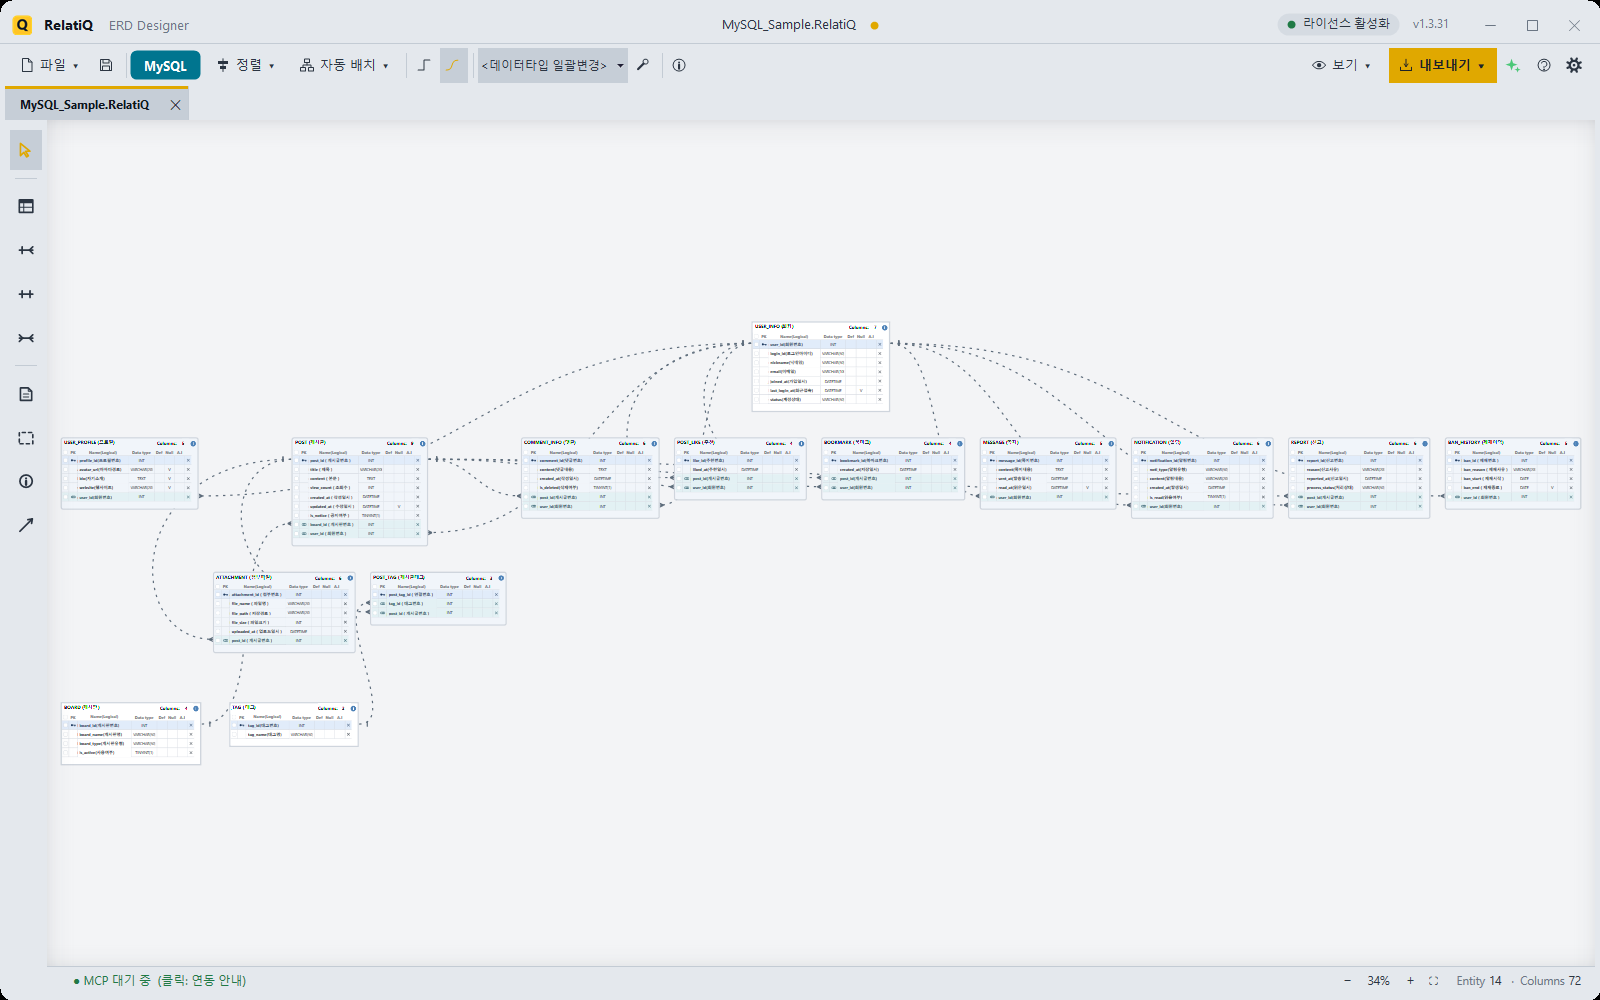Check the user_id row checkbox in USER_INFO

pyautogui.click(x=756, y=344)
